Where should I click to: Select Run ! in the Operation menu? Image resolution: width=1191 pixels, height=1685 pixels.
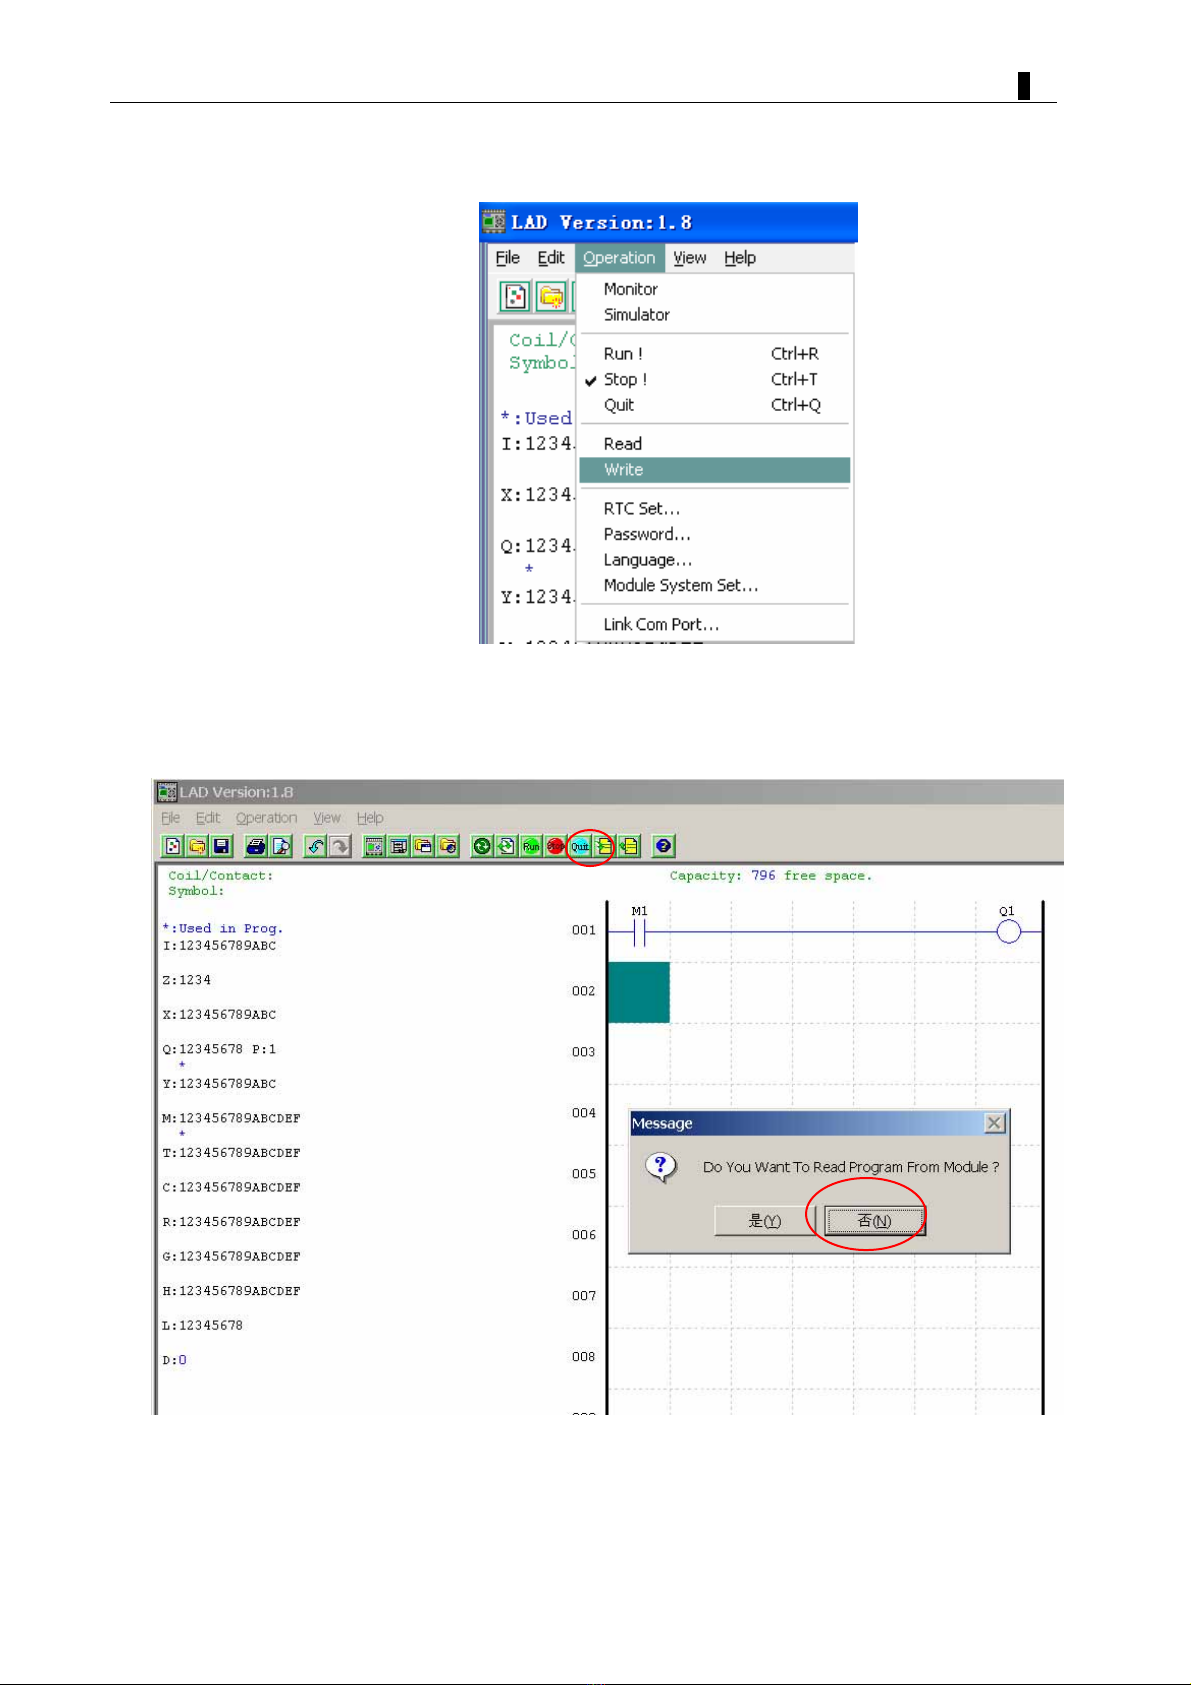pyautogui.click(x=623, y=354)
